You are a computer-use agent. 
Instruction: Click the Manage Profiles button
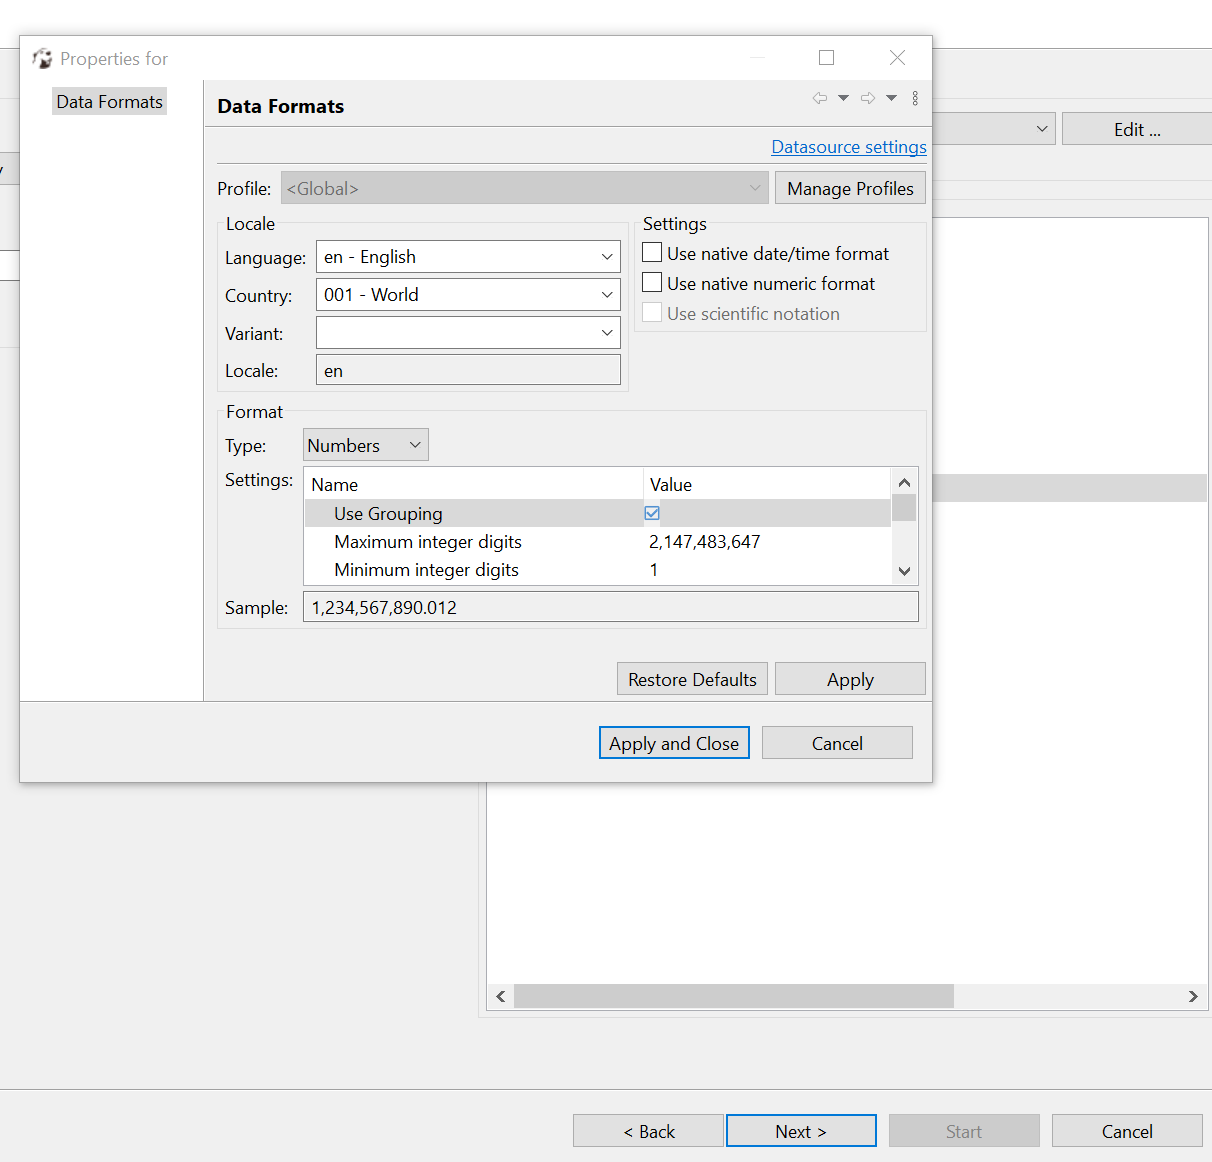coord(850,187)
